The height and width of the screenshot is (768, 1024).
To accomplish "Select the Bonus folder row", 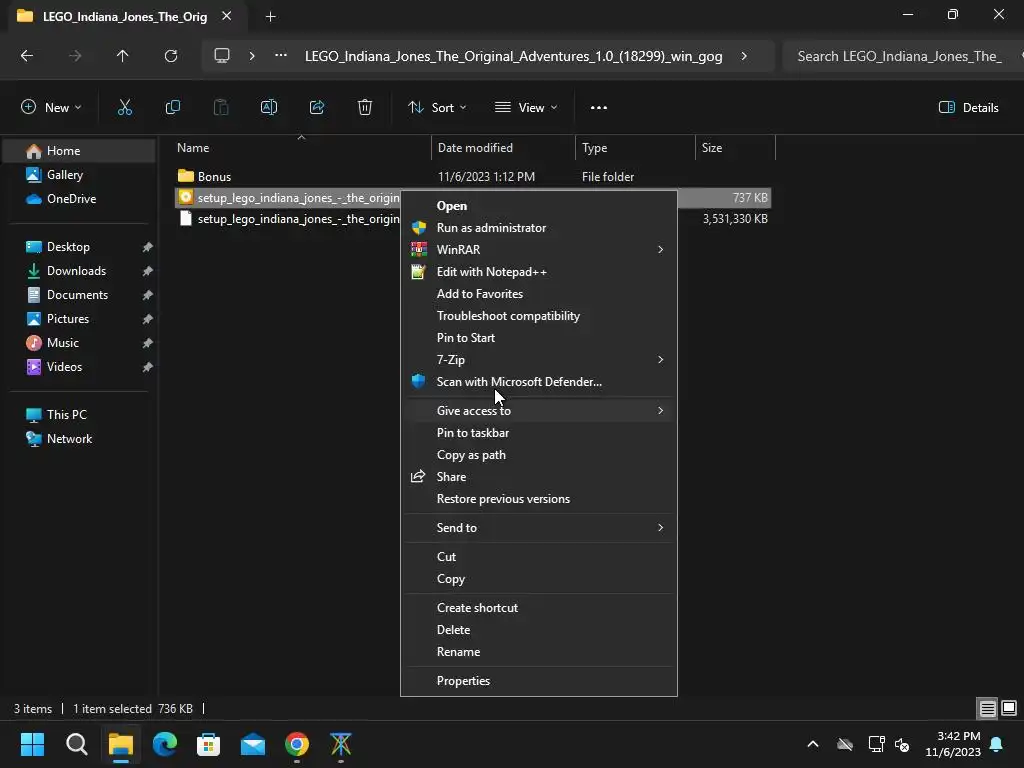I will tap(473, 177).
